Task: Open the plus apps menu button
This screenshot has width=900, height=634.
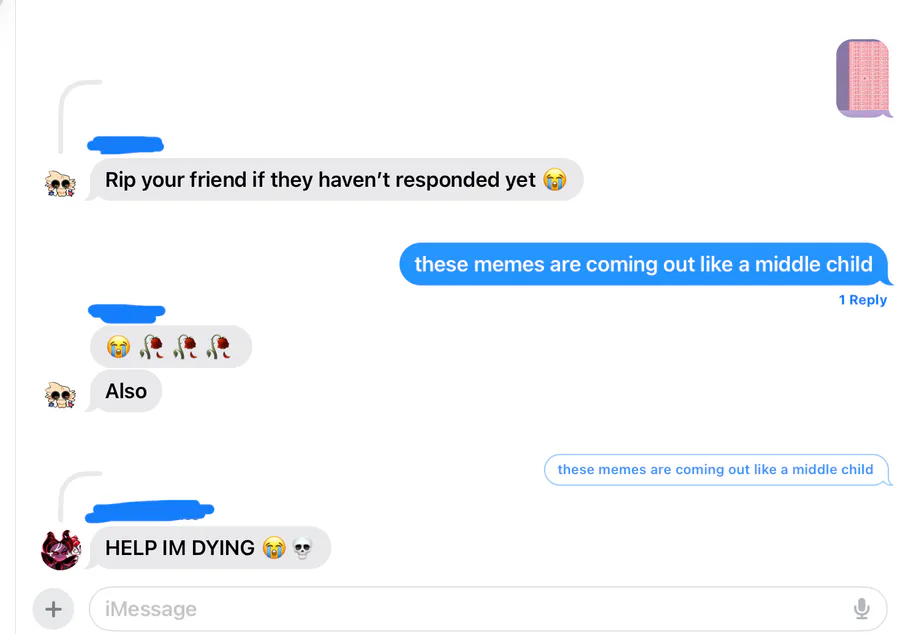Action: (53, 609)
